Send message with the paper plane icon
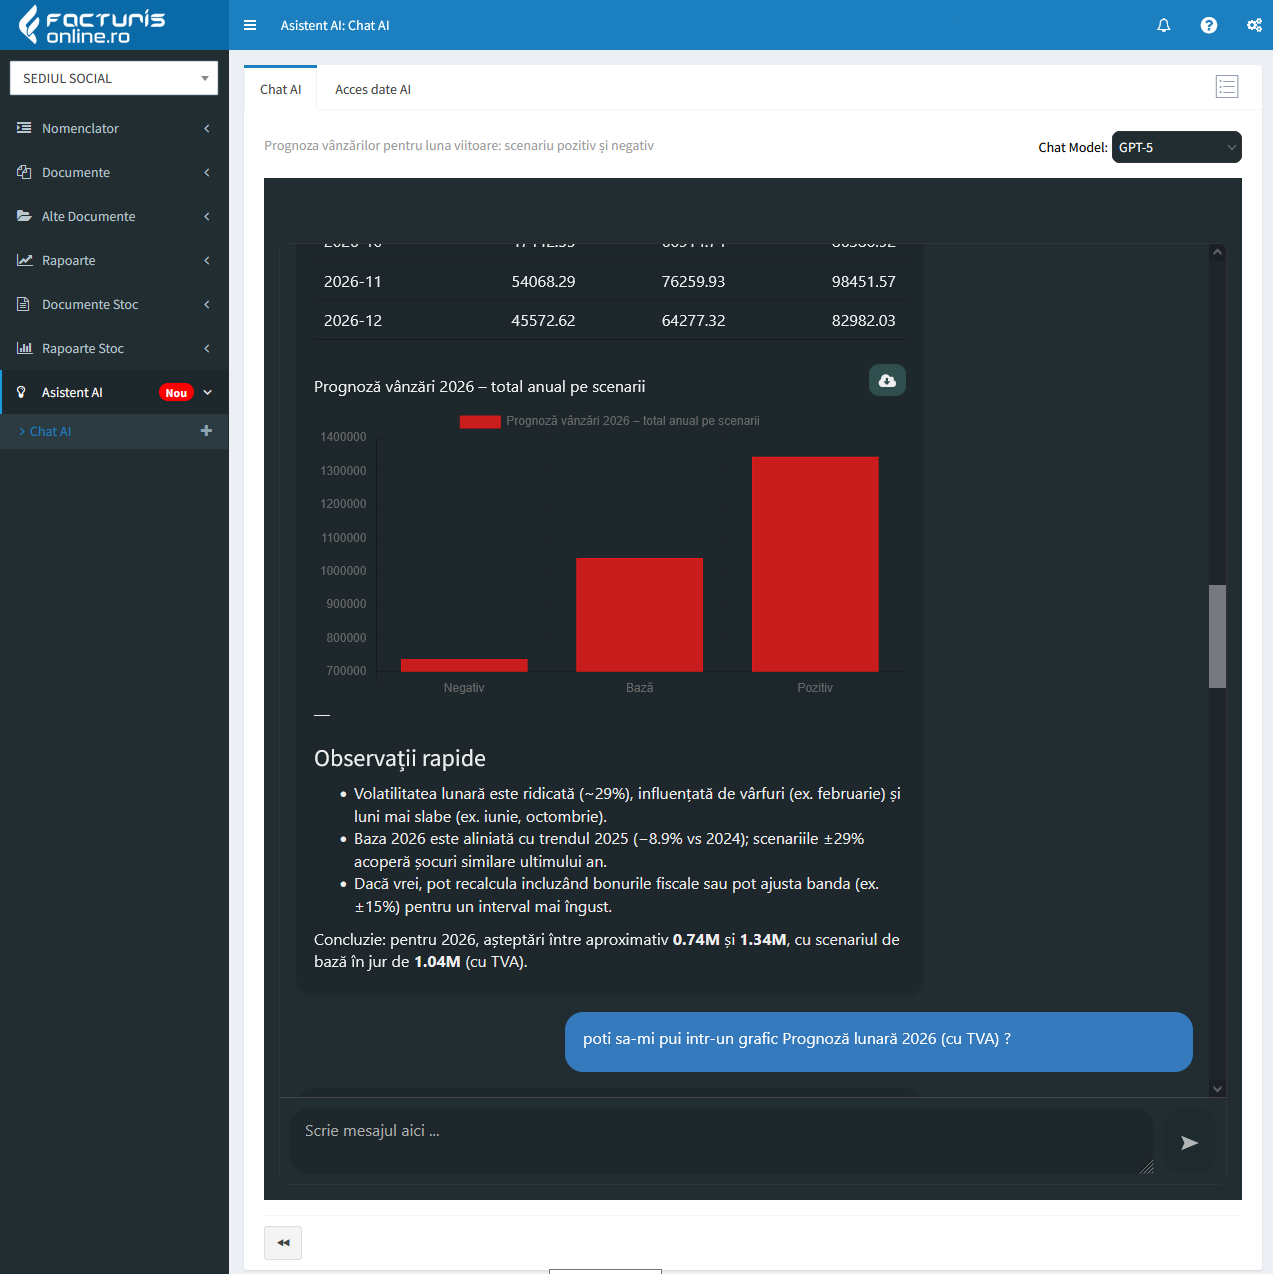Screen dimensions: 1273x1274 (1189, 1142)
